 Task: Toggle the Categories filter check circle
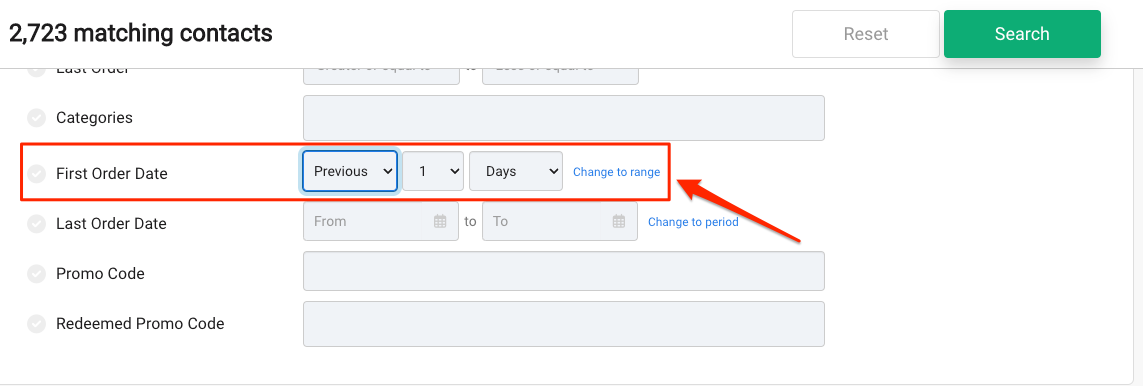[x=36, y=117]
